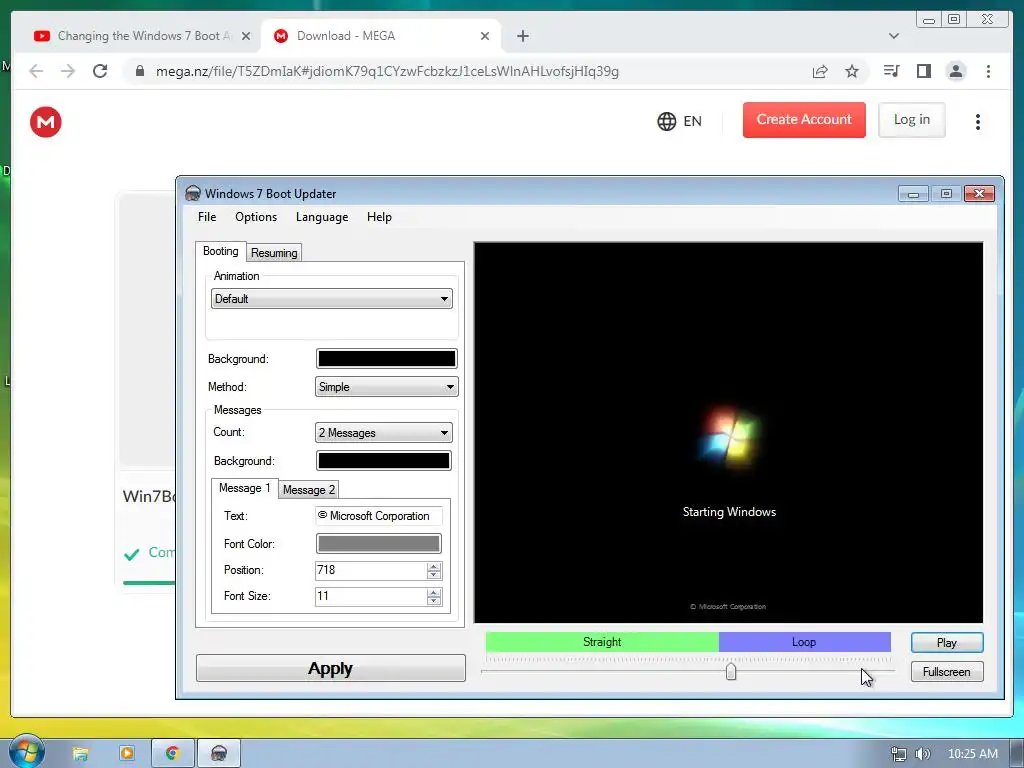
Task: Click the Position value field 718
Action: click(x=371, y=570)
